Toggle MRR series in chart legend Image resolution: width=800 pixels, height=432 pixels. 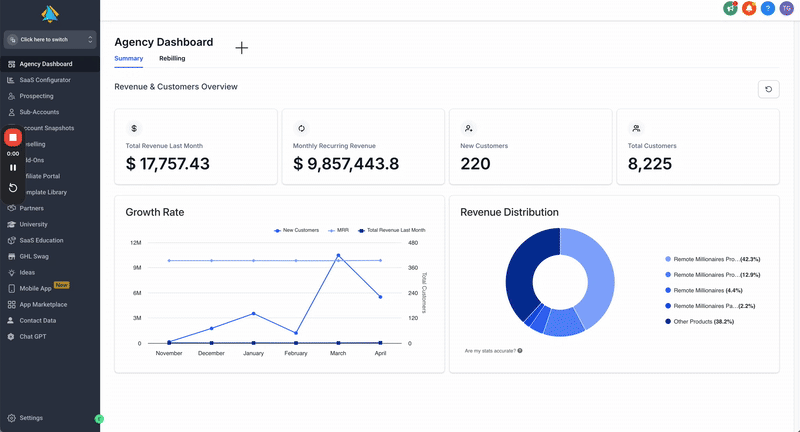[x=338, y=230]
